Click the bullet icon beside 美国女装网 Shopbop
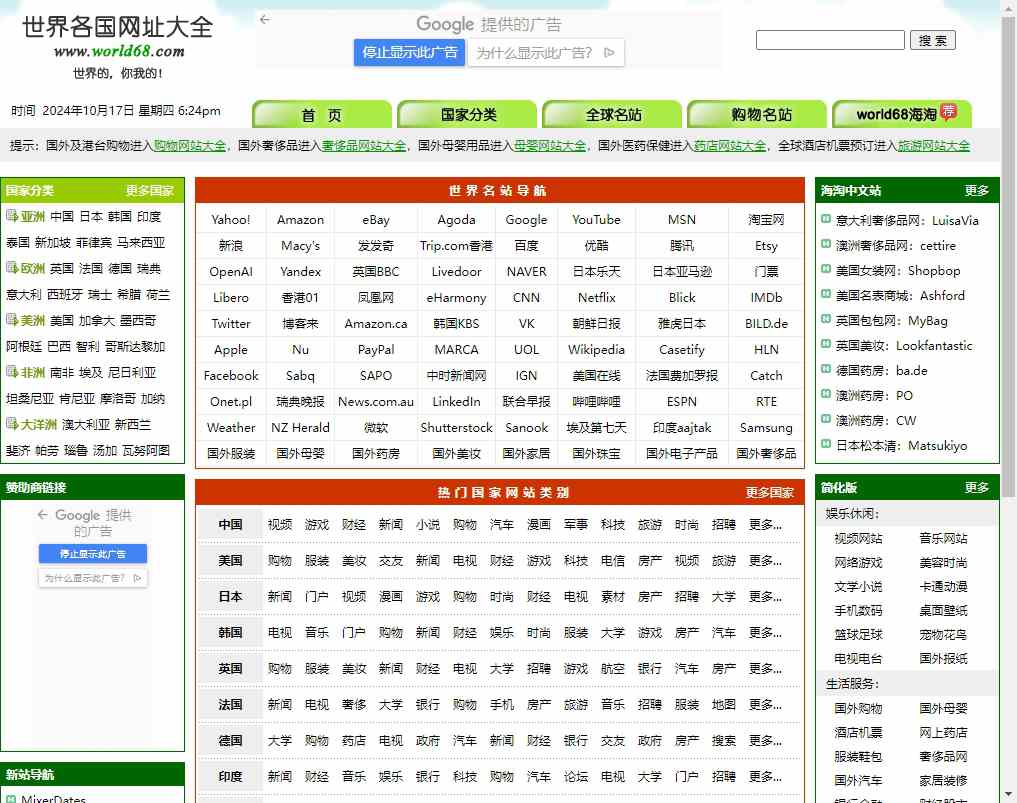Image resolution: width=1017 pixels, height=803 pixels. coord(826,269)
